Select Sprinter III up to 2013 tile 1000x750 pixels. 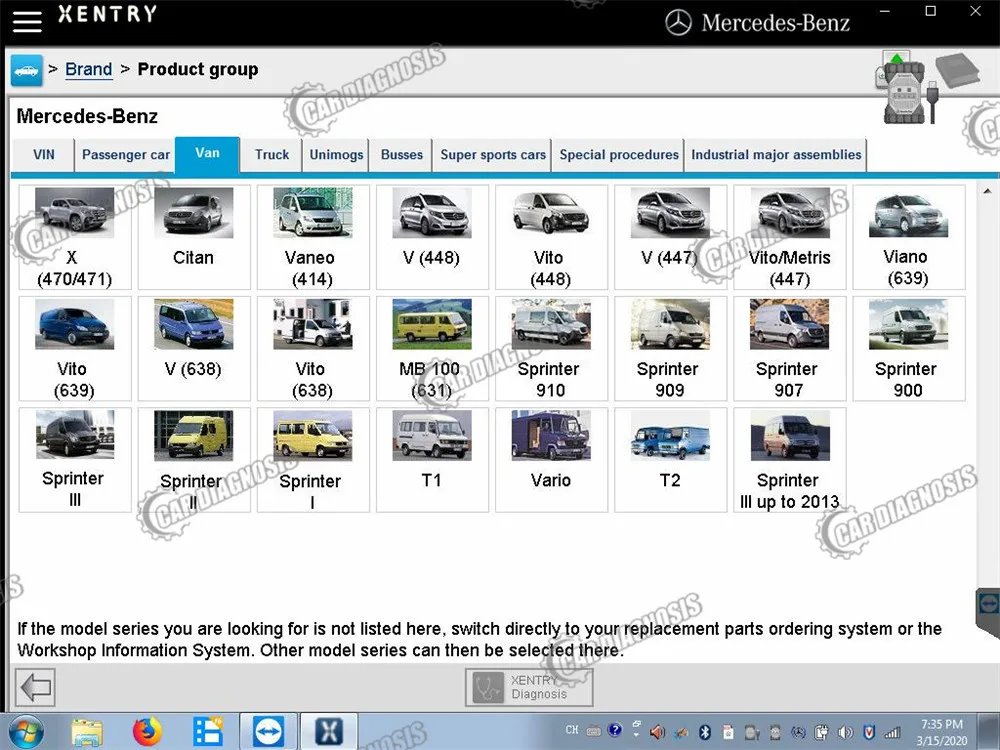[790, 460]
